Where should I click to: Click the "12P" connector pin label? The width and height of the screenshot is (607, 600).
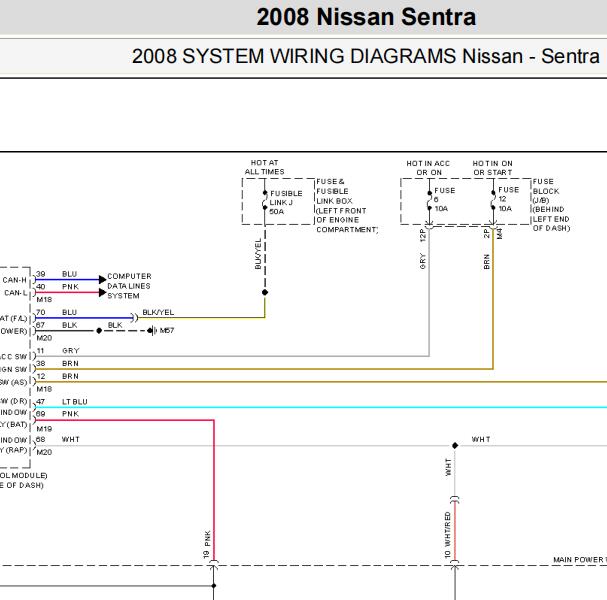422,235
